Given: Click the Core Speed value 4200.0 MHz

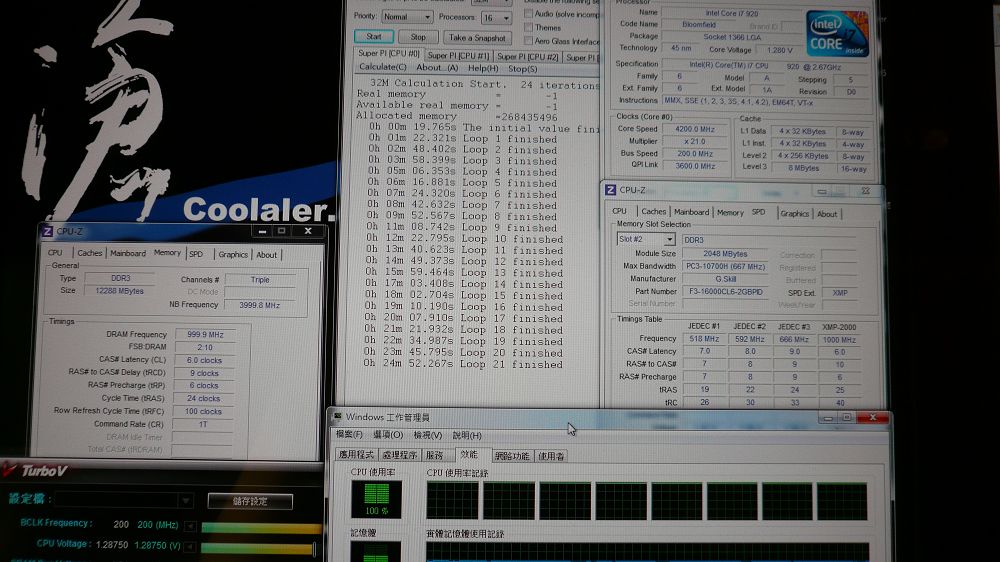Looking at the screenshot, I should pos(695,129).
